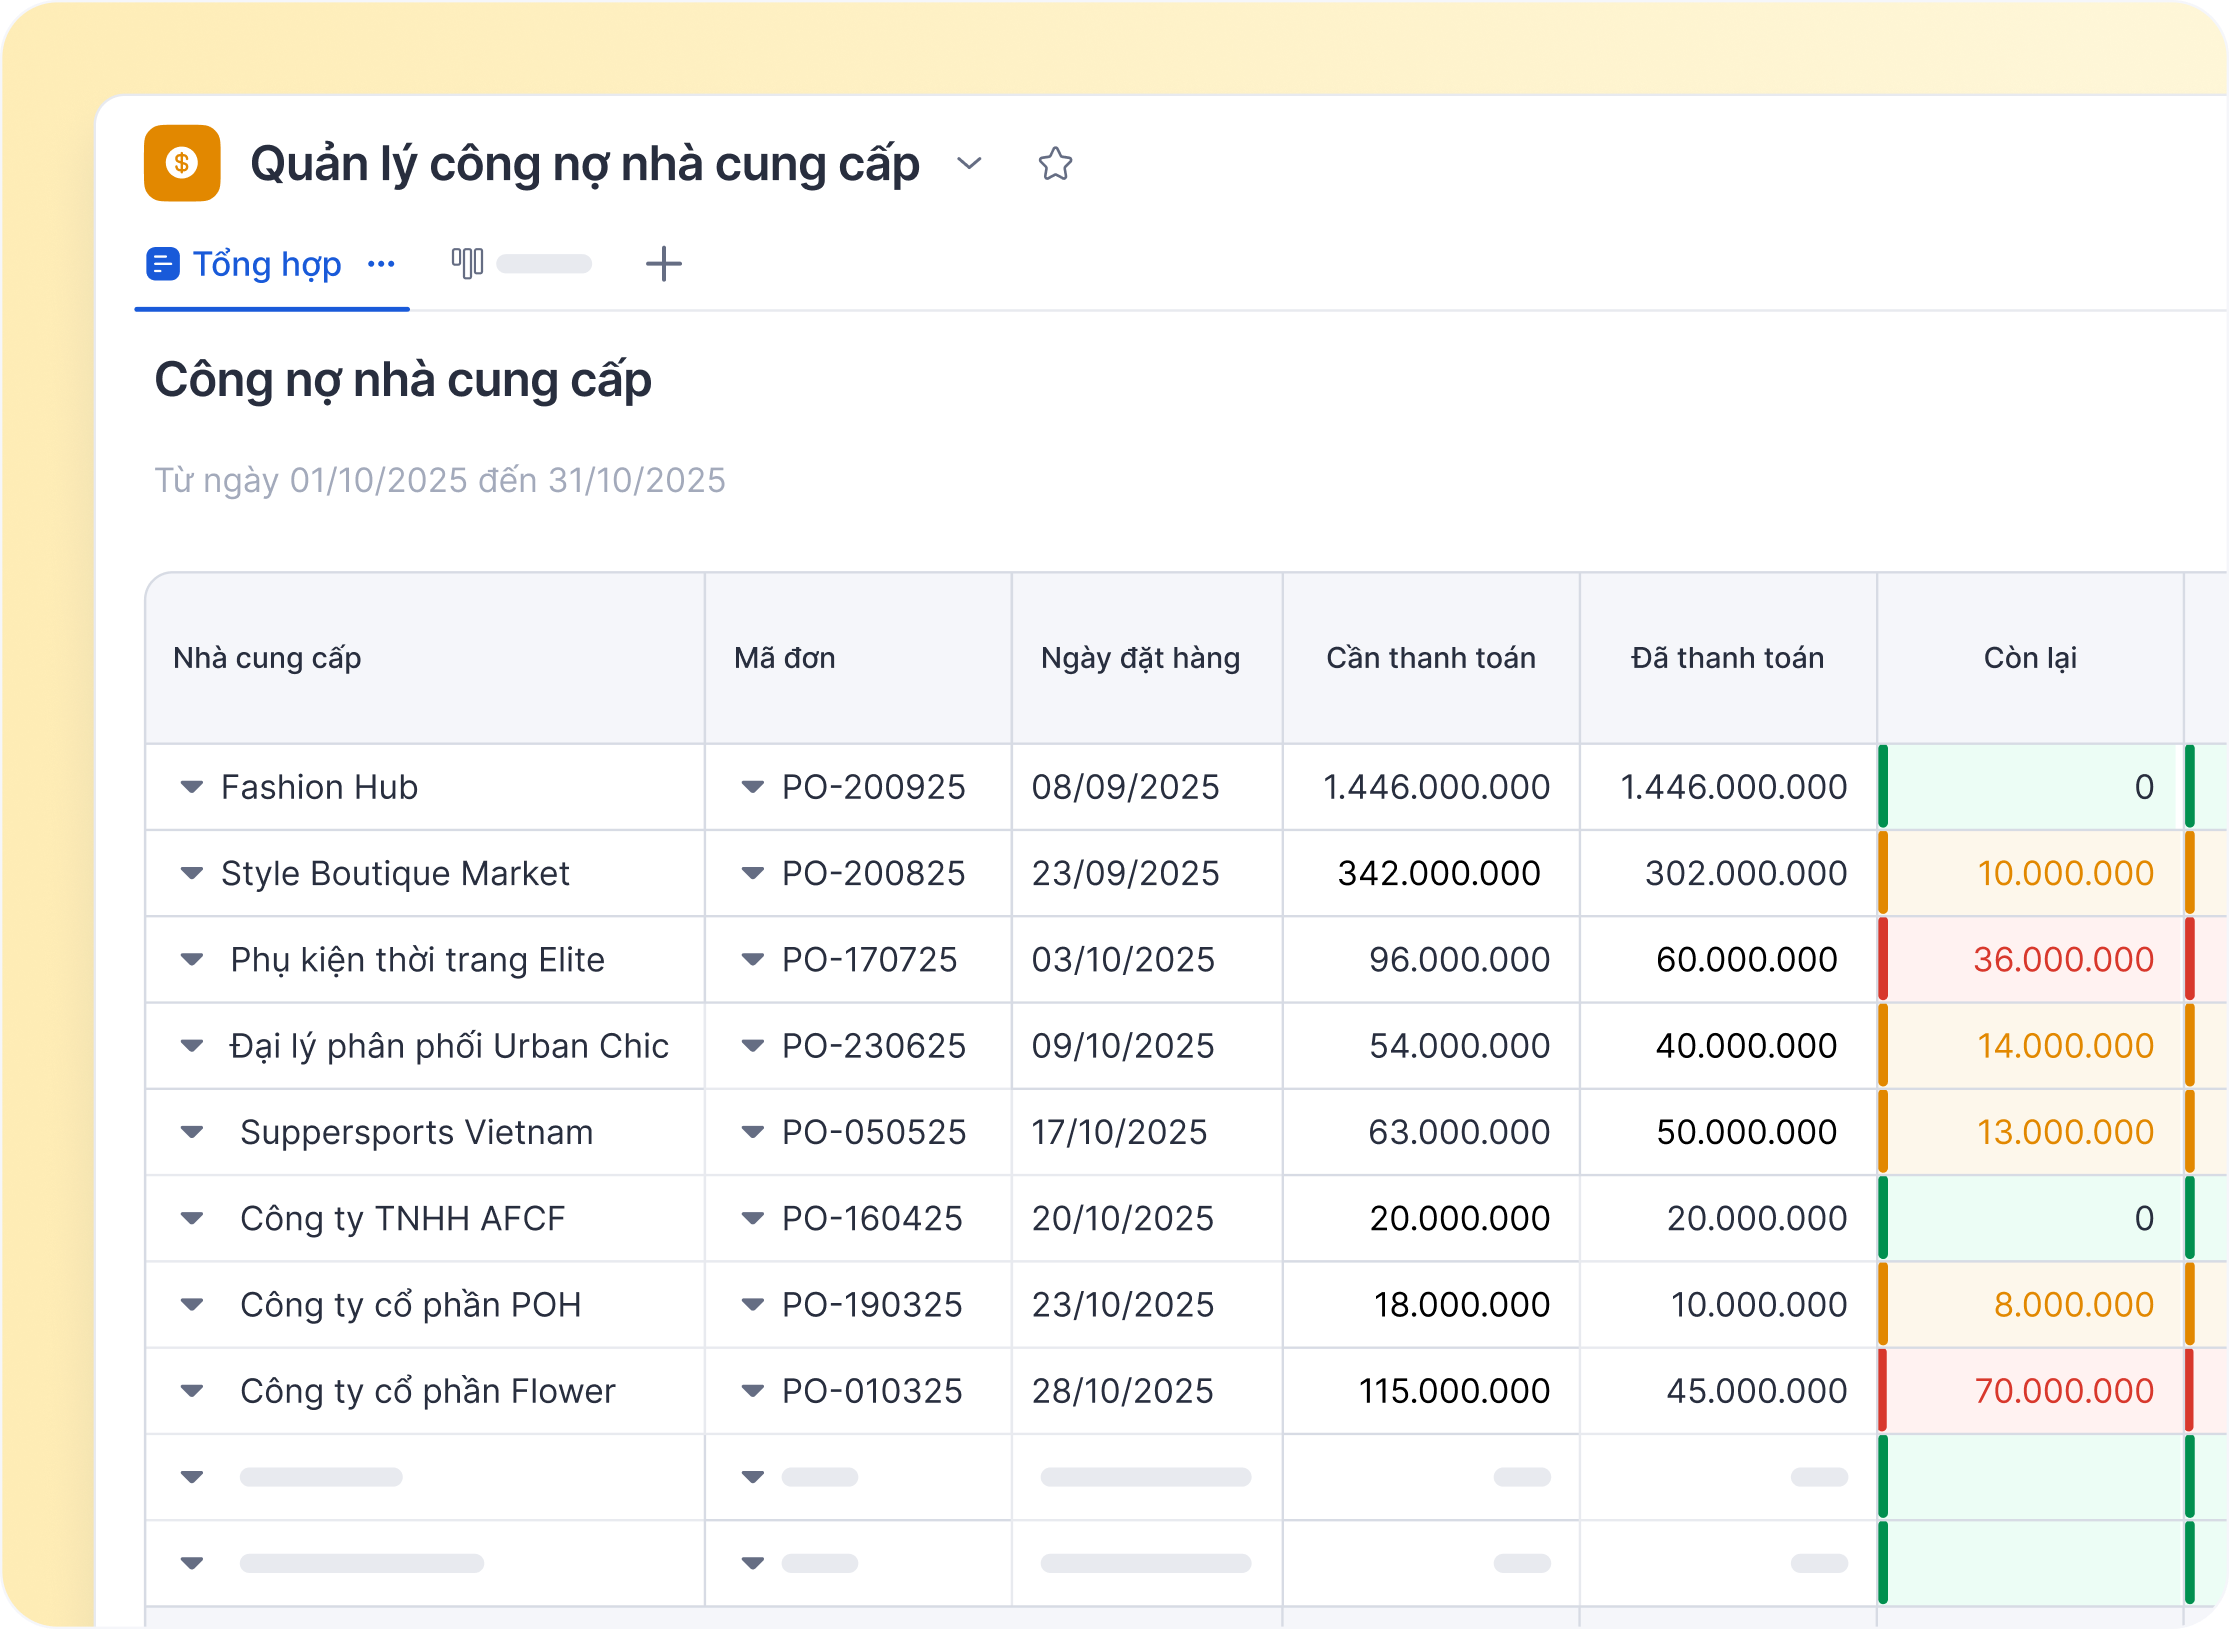This screenshot has height=1629, width=2229.
Task: Open dropdown for order PO-170725
Action: tap(752, 960)
